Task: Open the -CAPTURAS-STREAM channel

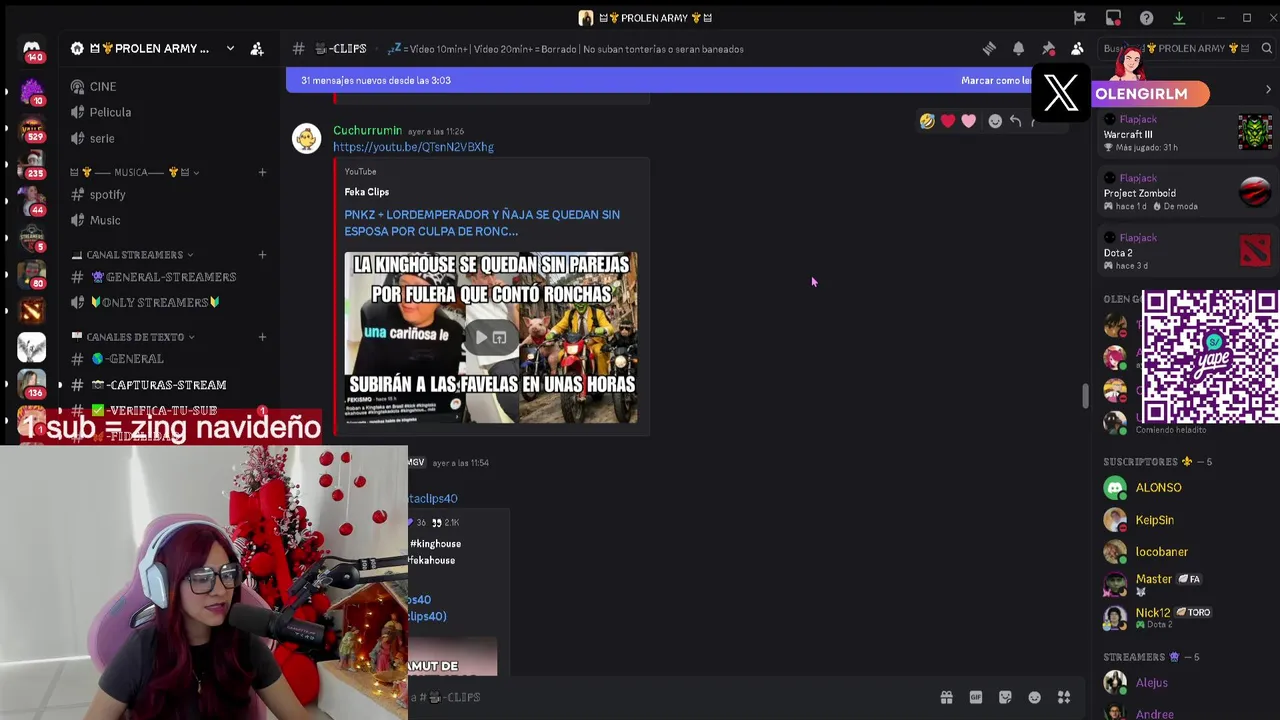Action: coord(168,385)
